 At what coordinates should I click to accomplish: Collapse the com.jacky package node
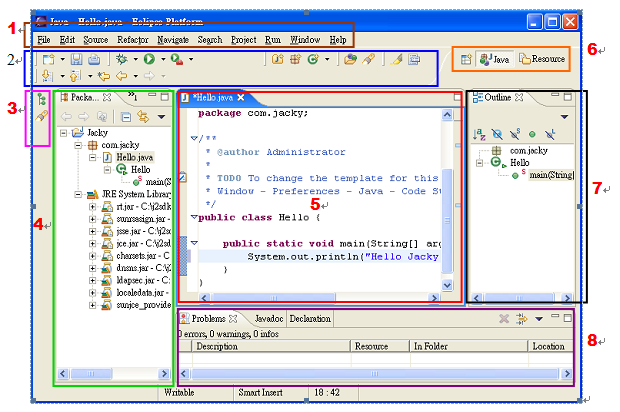click(78, 145)
